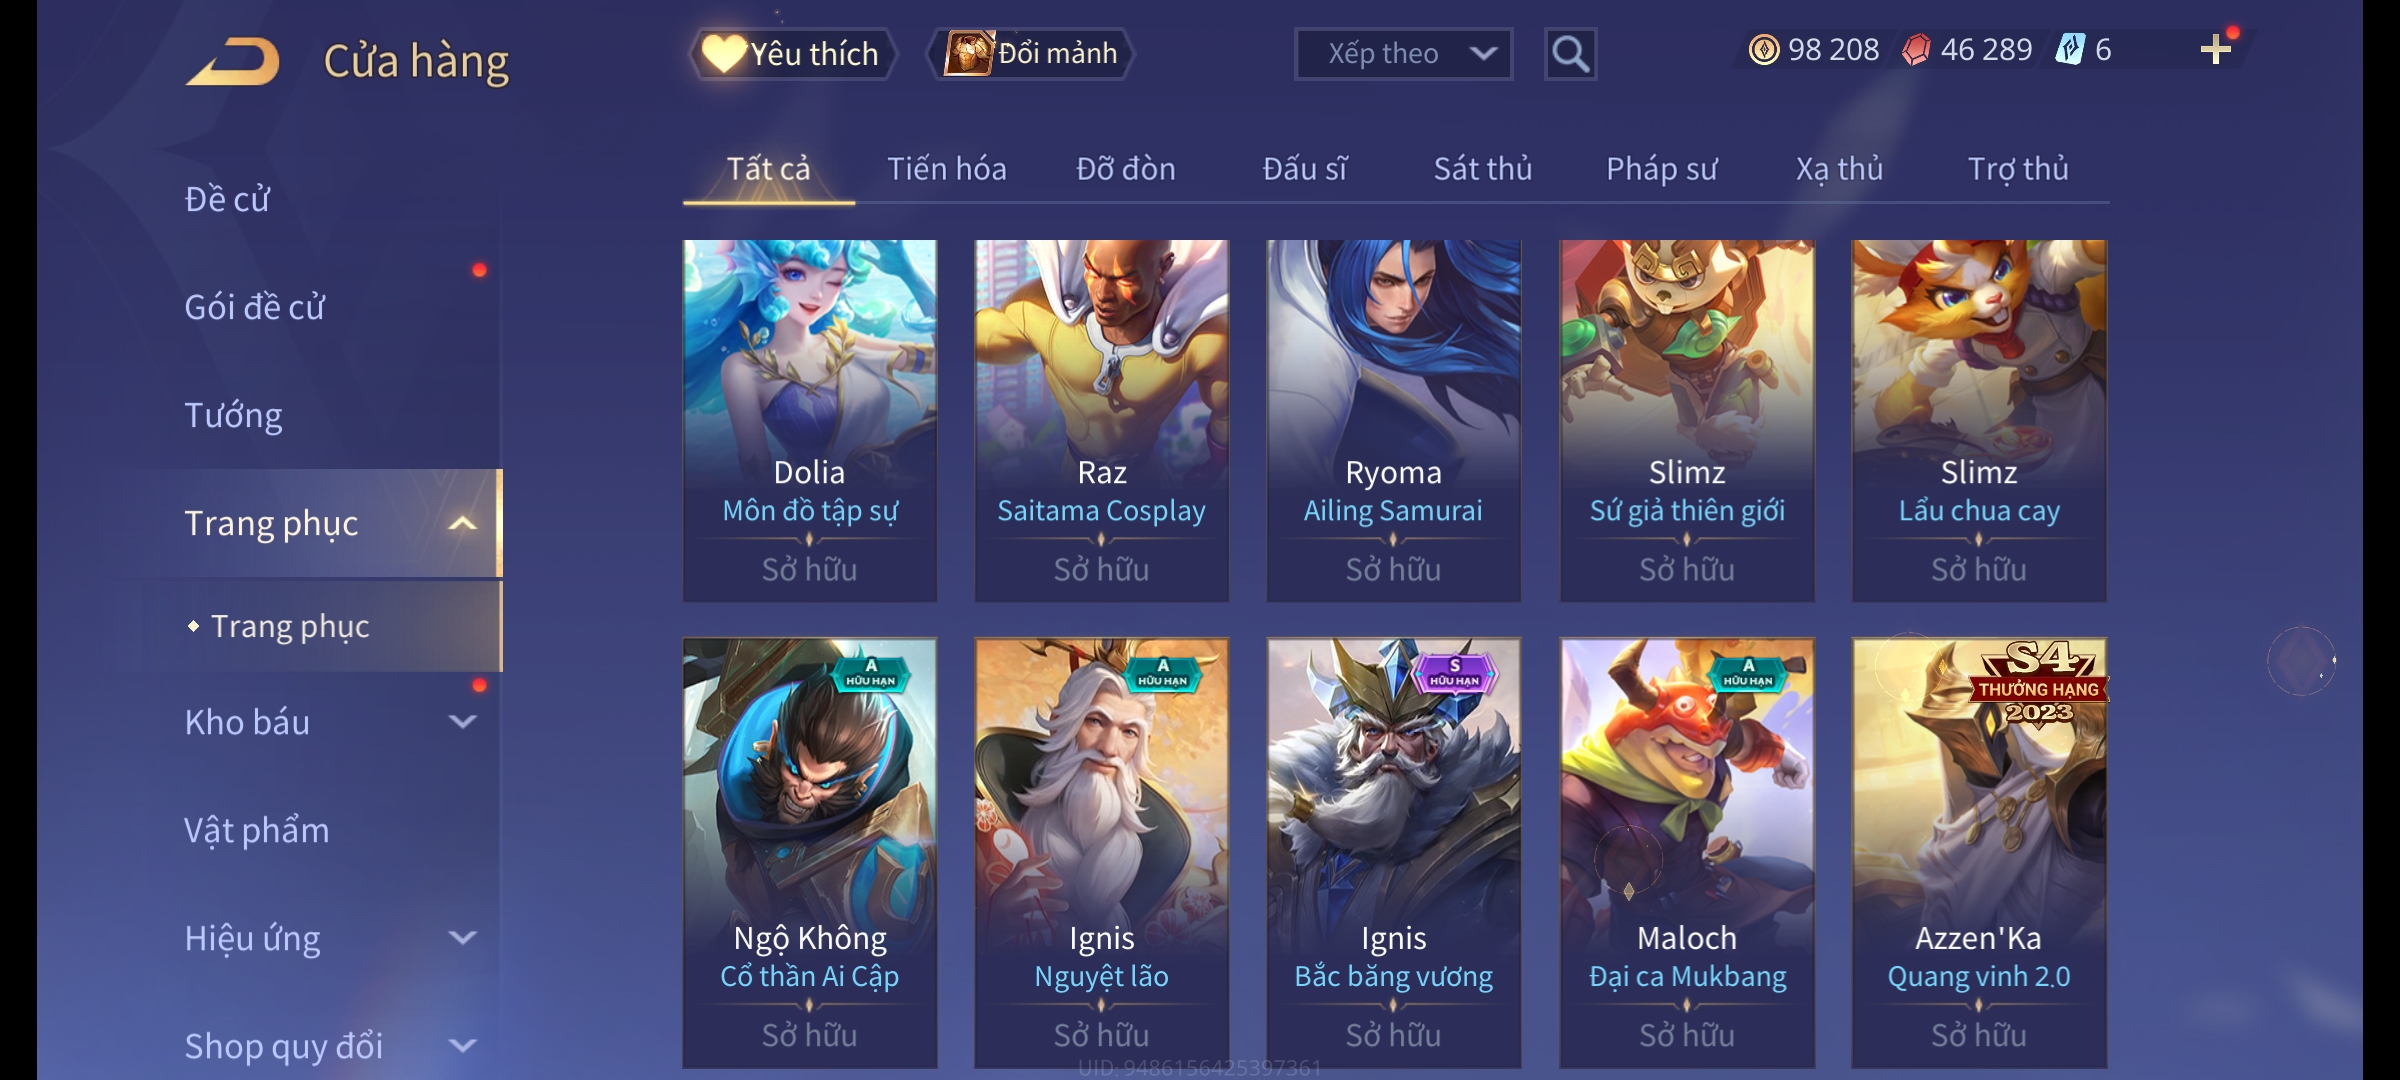Tap the golden back arrow icon
Screen dimensions: 2400x1080
point(232,61)
